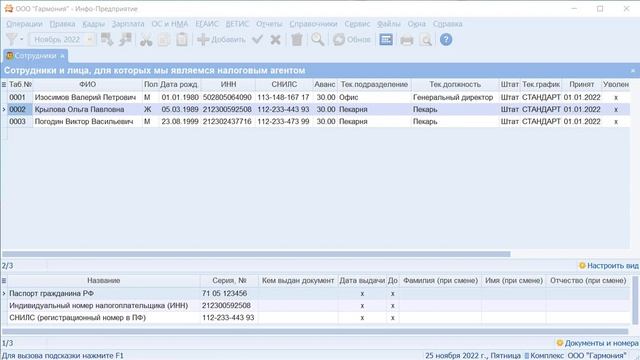Click INN cell 212302437716
Screen dimensions: 640x360
227,122
